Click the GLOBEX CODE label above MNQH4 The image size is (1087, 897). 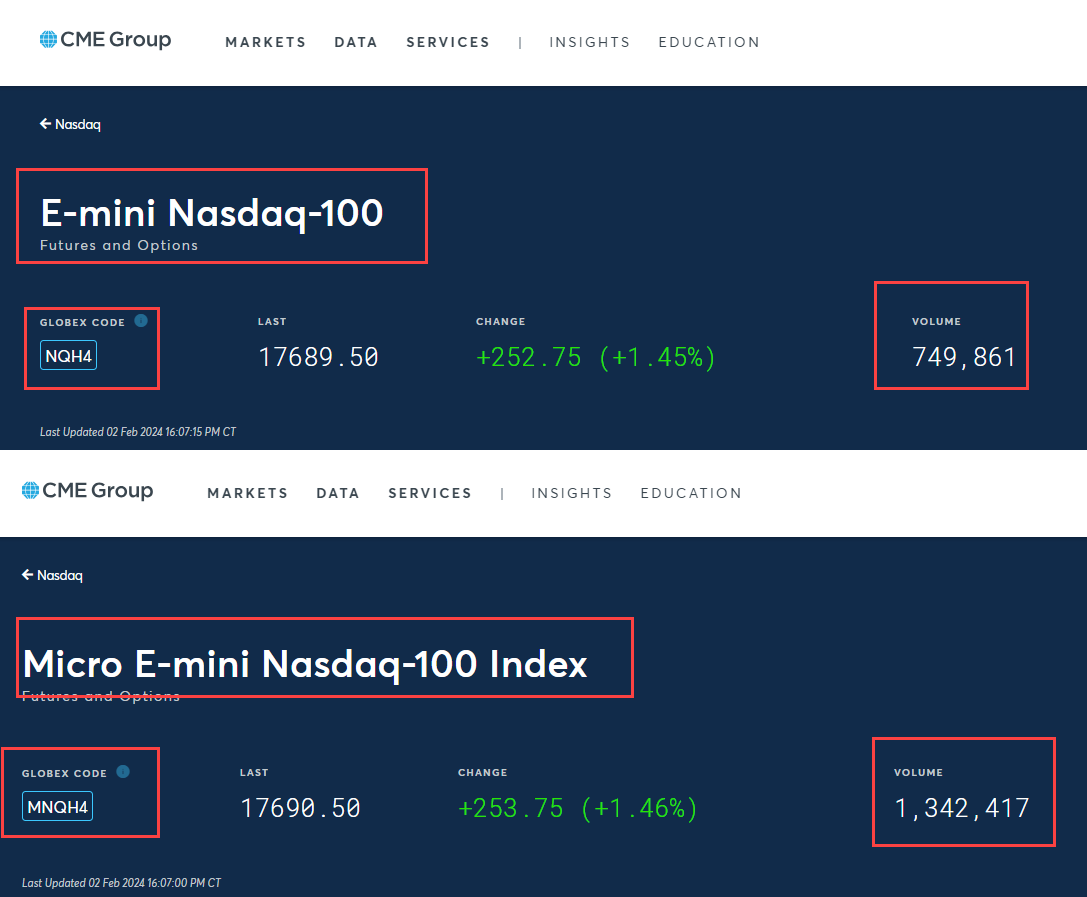tap(64, 773)
